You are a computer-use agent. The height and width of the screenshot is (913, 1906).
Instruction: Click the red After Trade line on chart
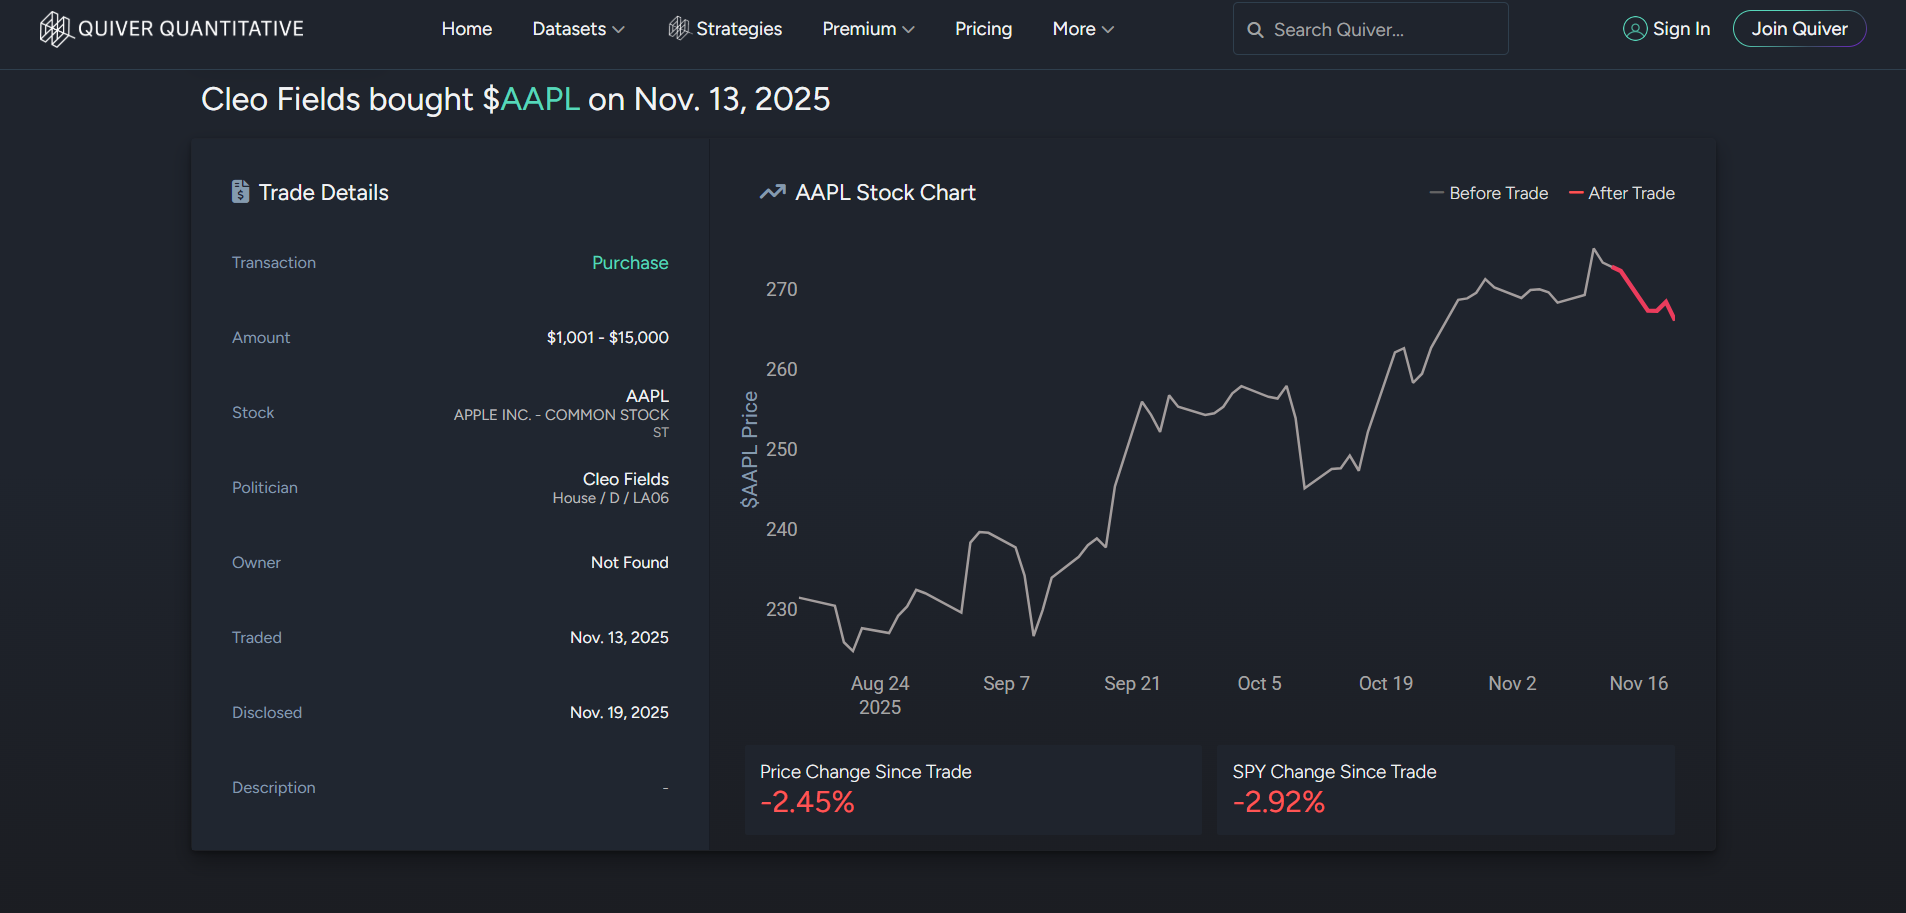(1640, 297)
